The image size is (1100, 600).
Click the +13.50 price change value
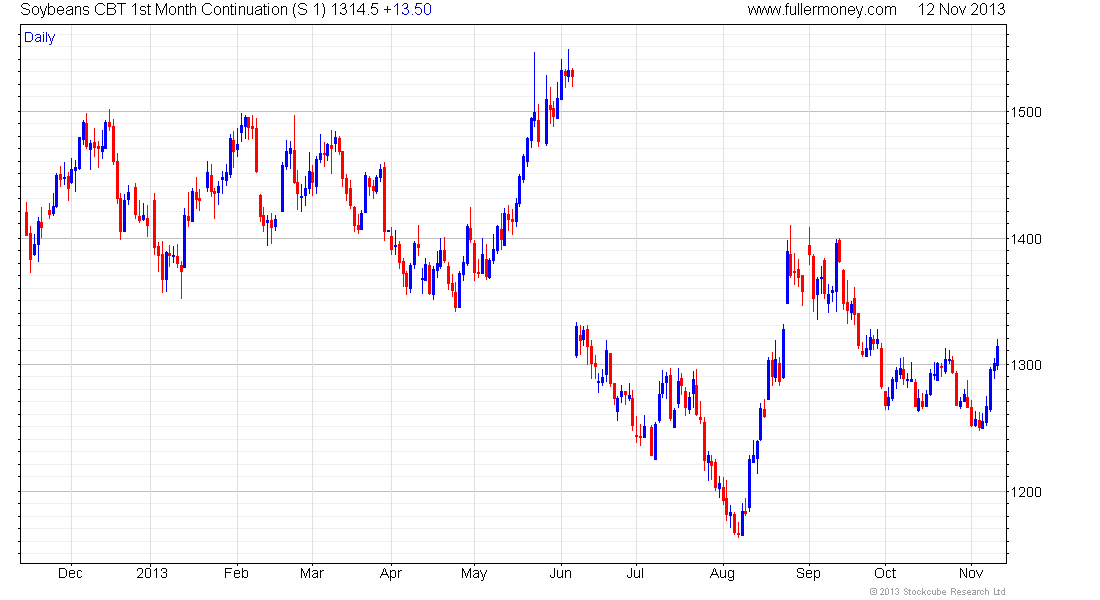(407, 10)
